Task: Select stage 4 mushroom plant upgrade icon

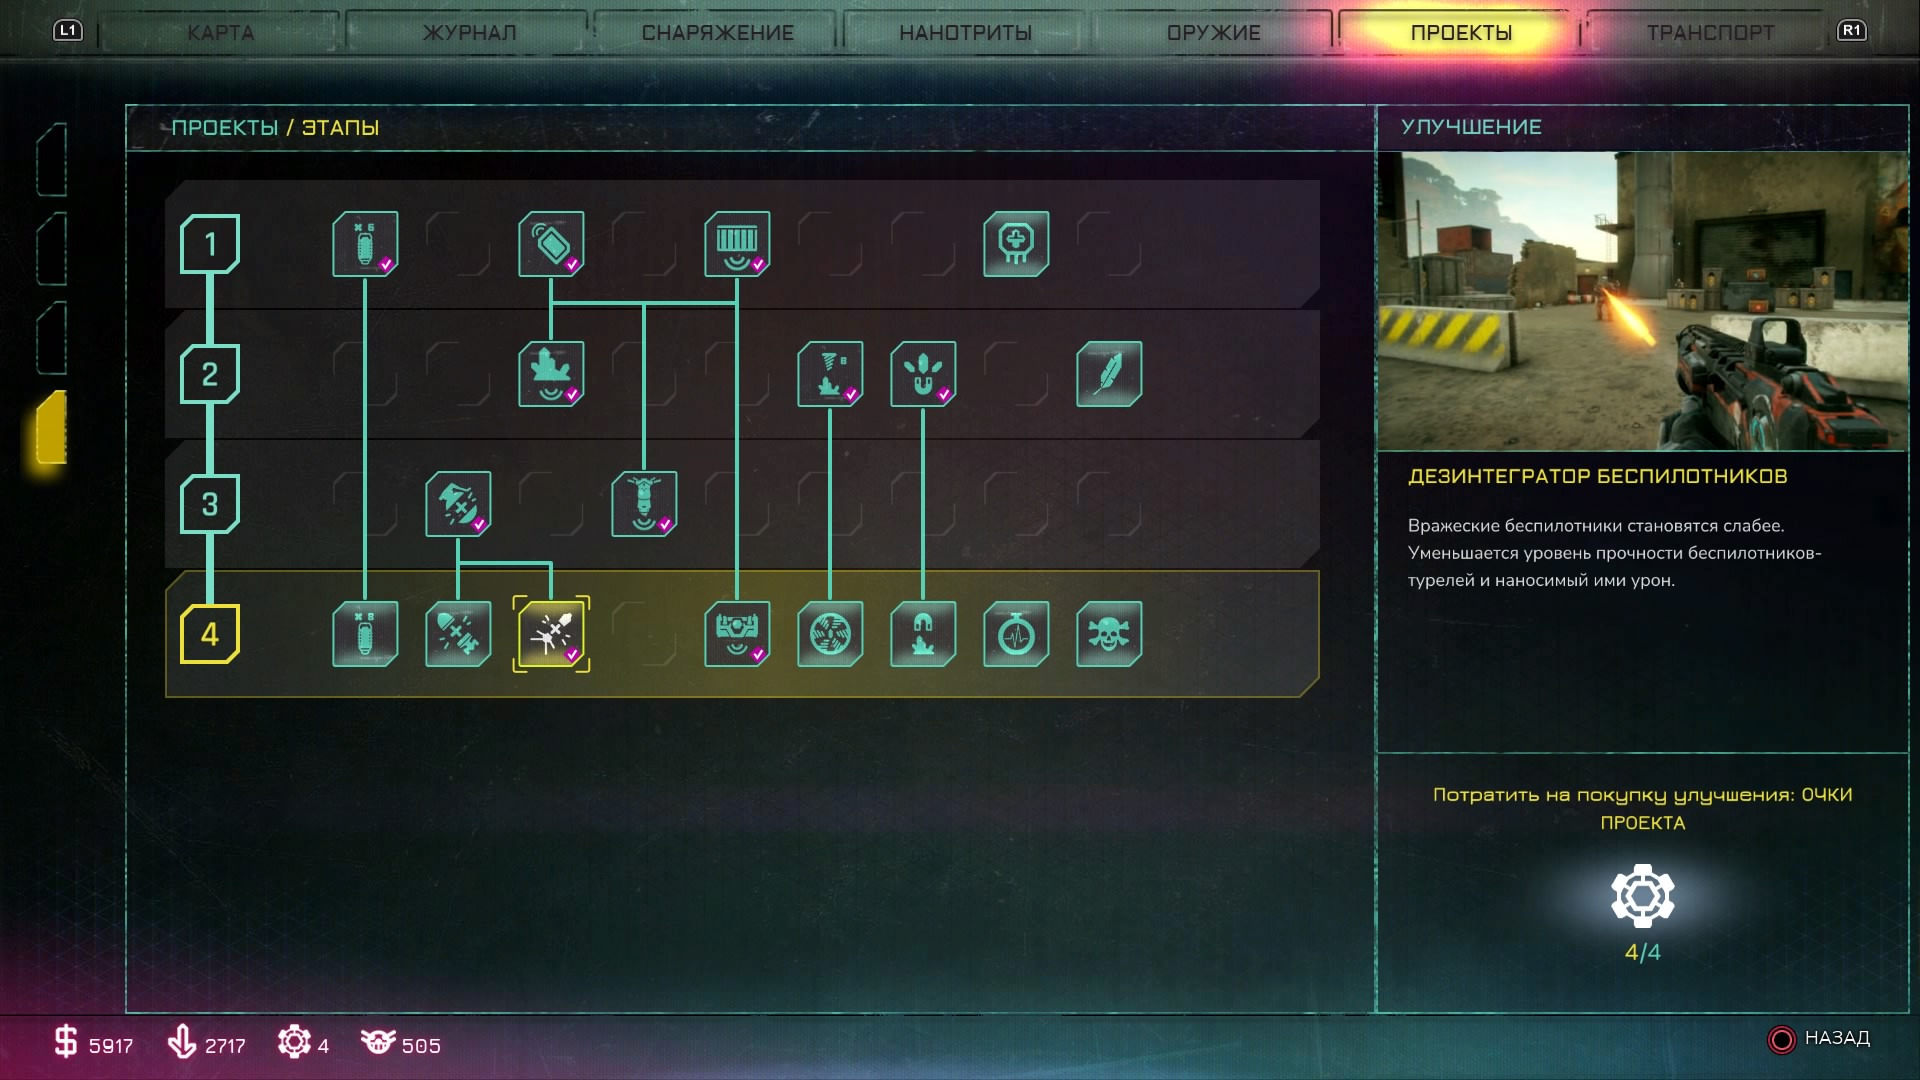Action: point(923,633)
